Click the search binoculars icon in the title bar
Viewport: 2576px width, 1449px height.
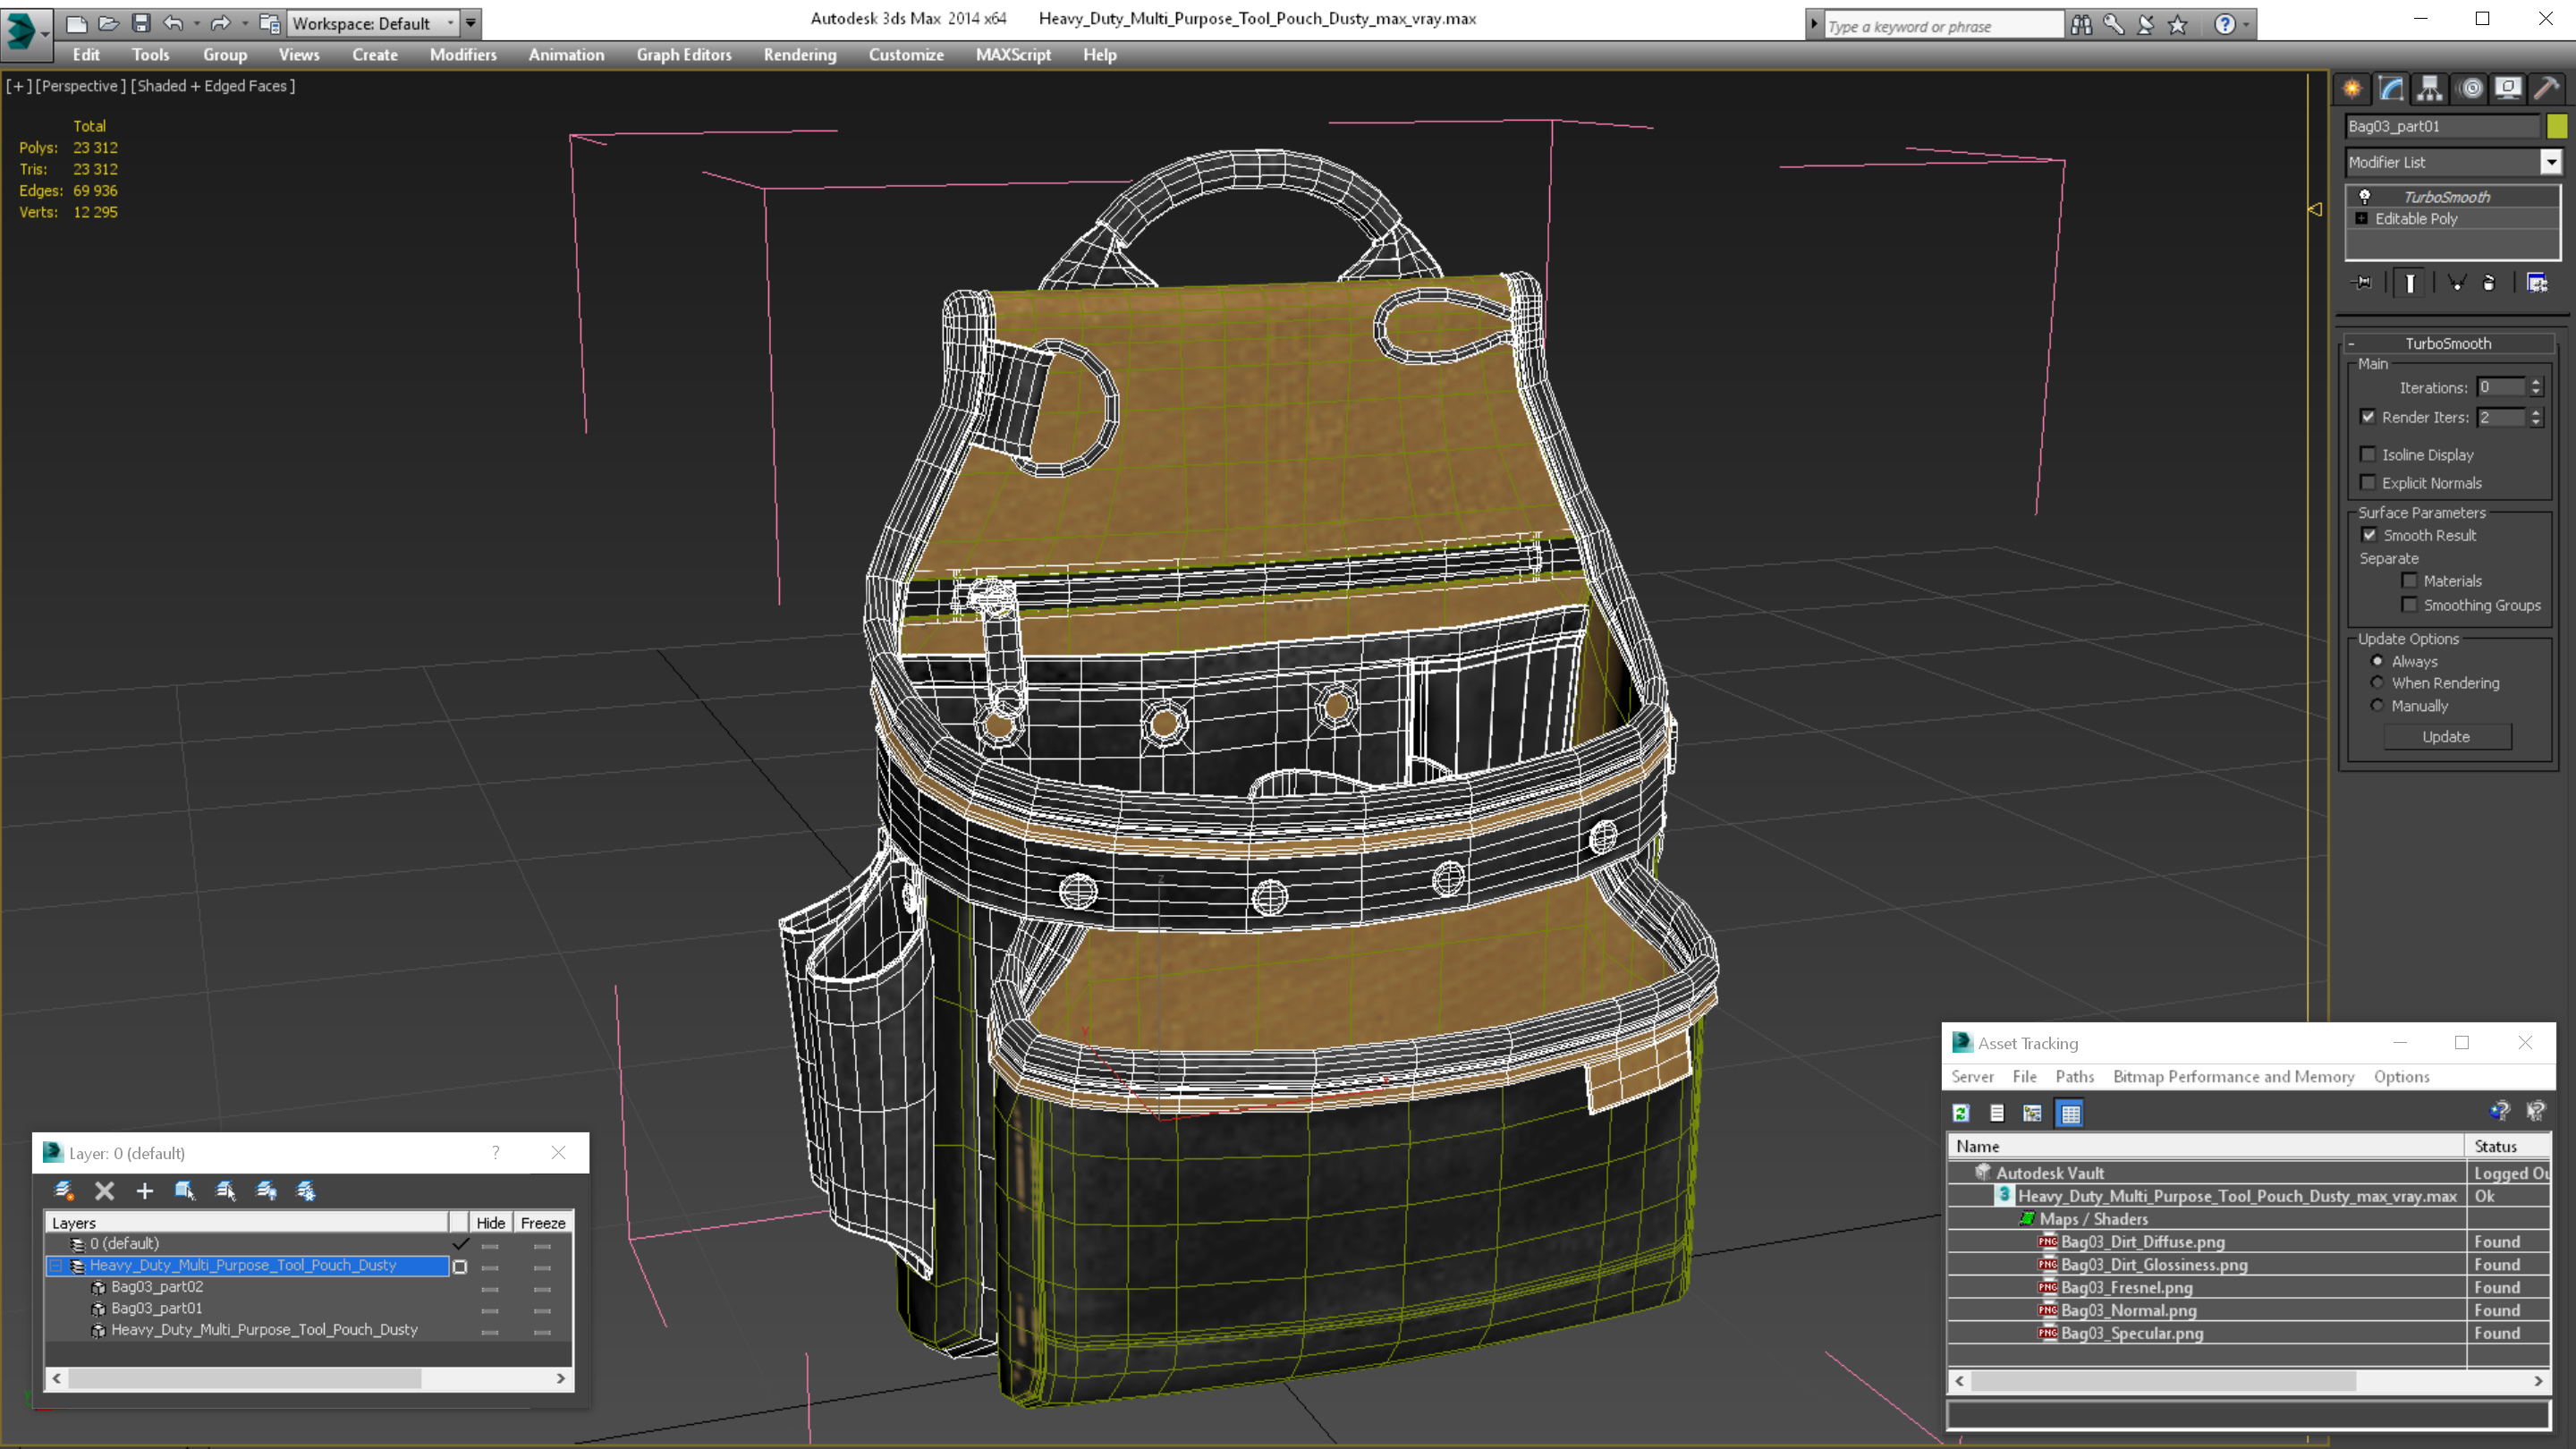(2081, 24)
